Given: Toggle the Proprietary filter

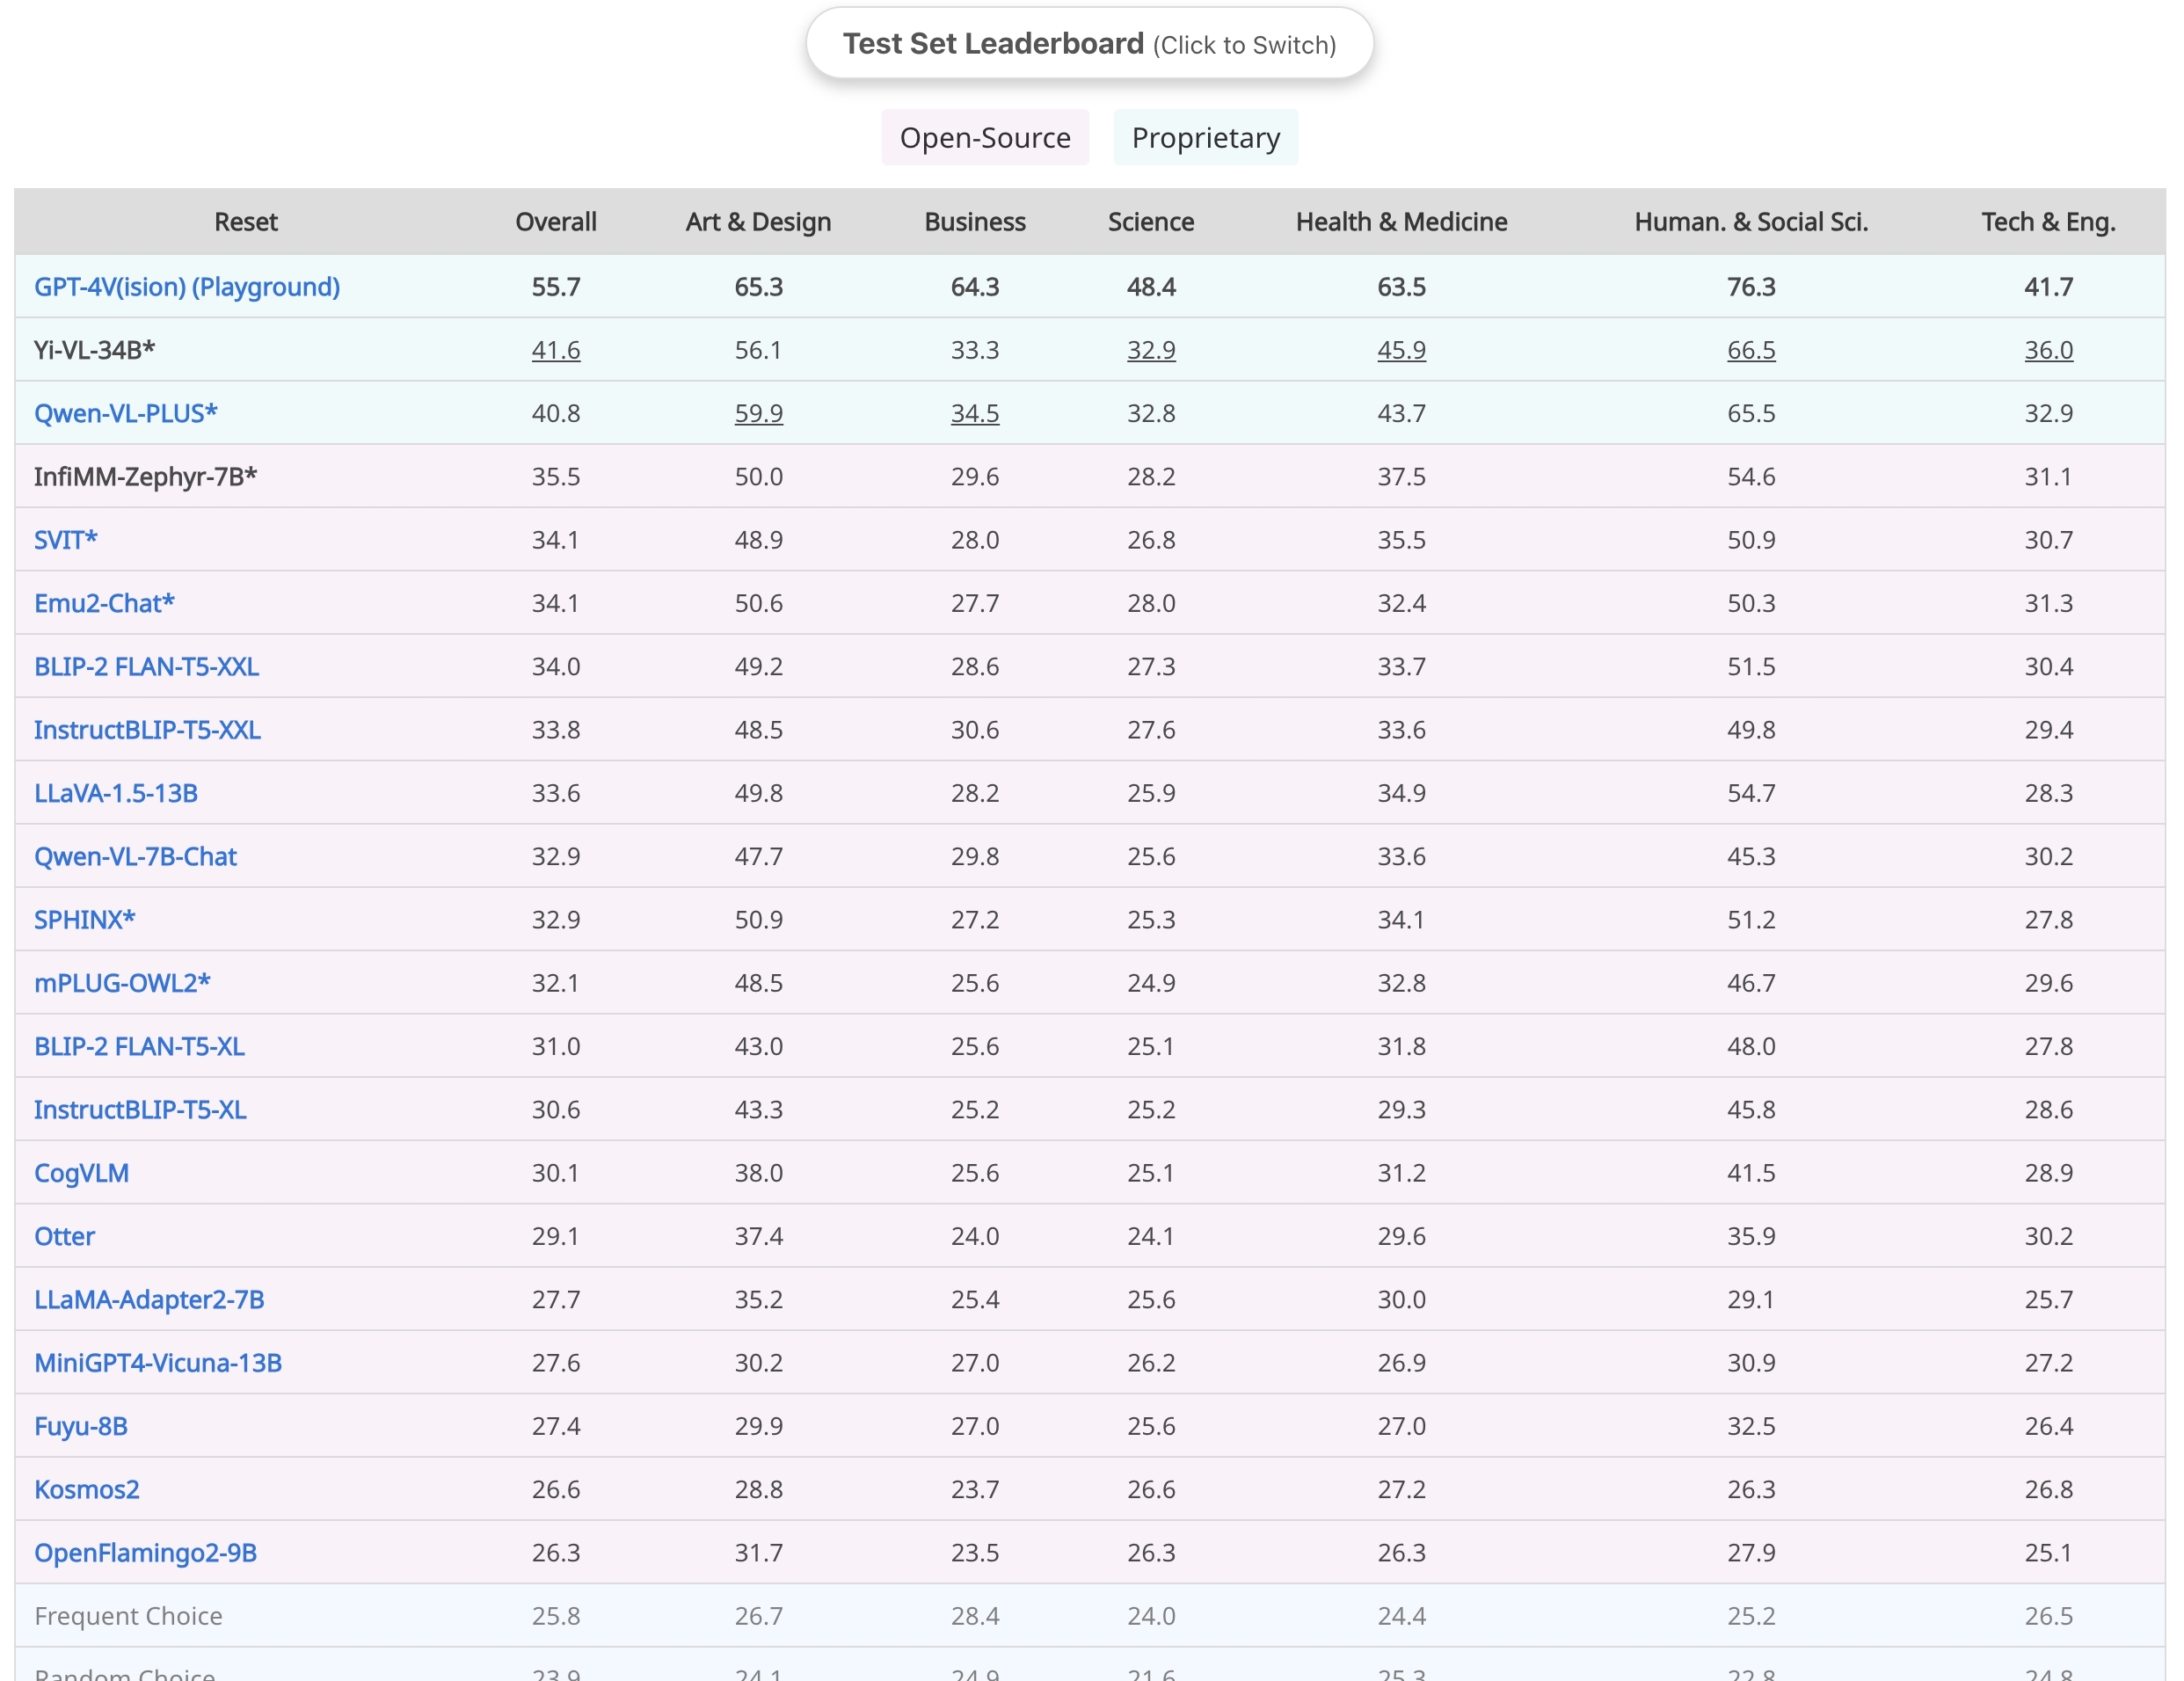Looking at the screenshot, I should (x=1205, y=137).
